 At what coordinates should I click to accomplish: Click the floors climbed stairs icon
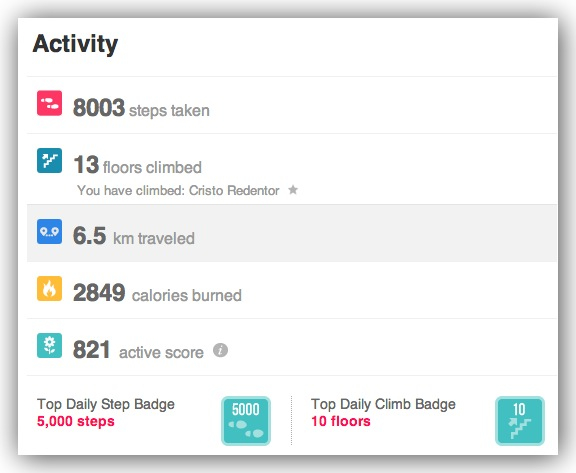pyautogui.click(x=49, y=160)
